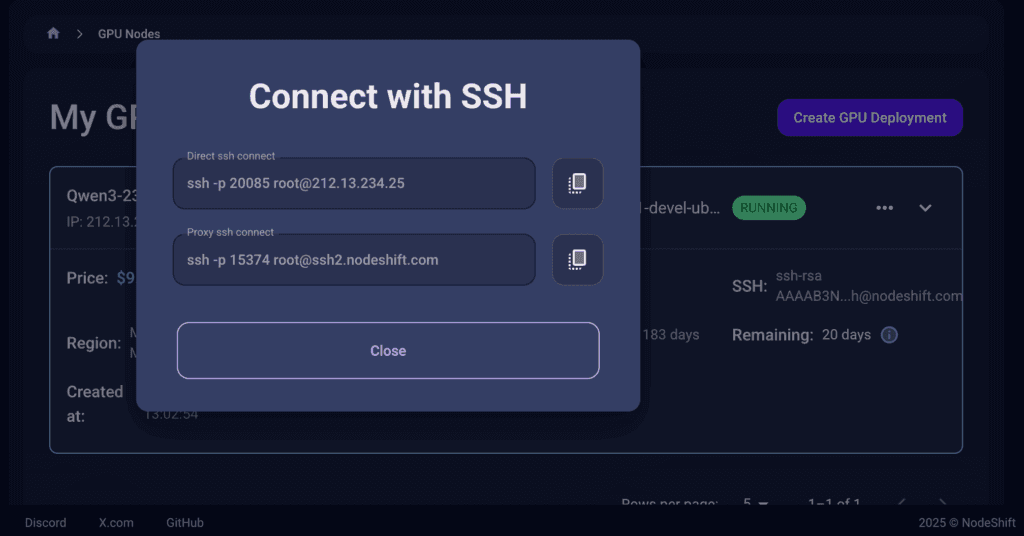Open the GitHub footer link
This screenshot has height=536, width=1024.
click(x=185, y=522)
